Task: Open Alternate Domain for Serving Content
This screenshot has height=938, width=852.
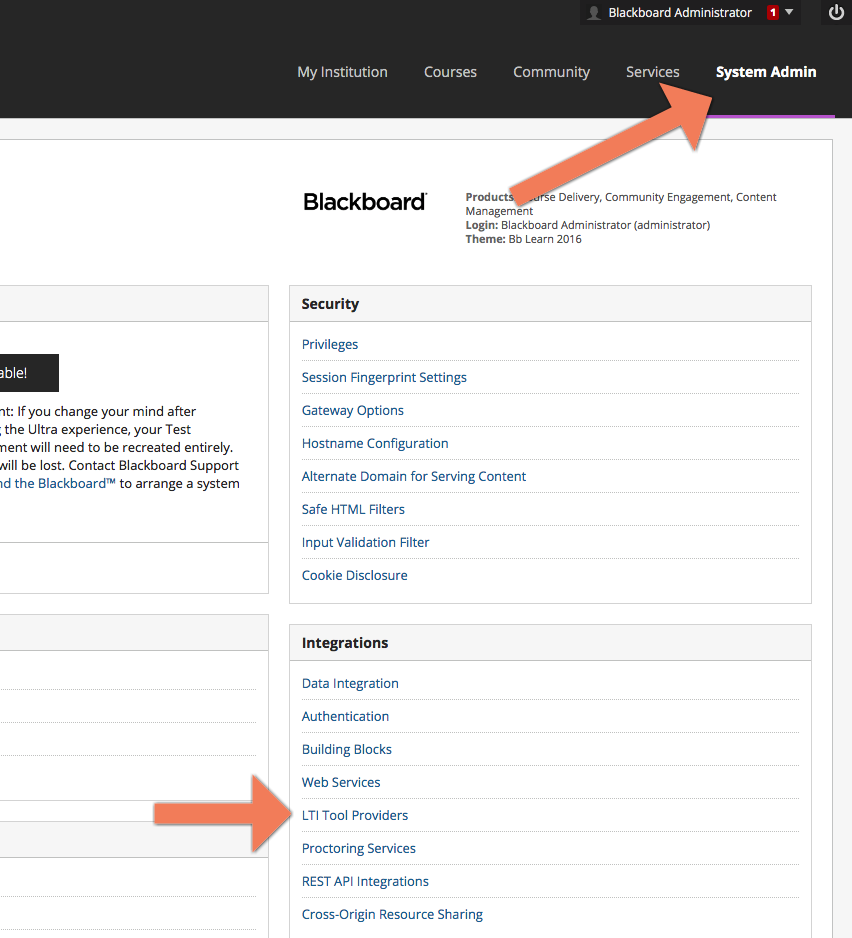Action: click(413, 476)
